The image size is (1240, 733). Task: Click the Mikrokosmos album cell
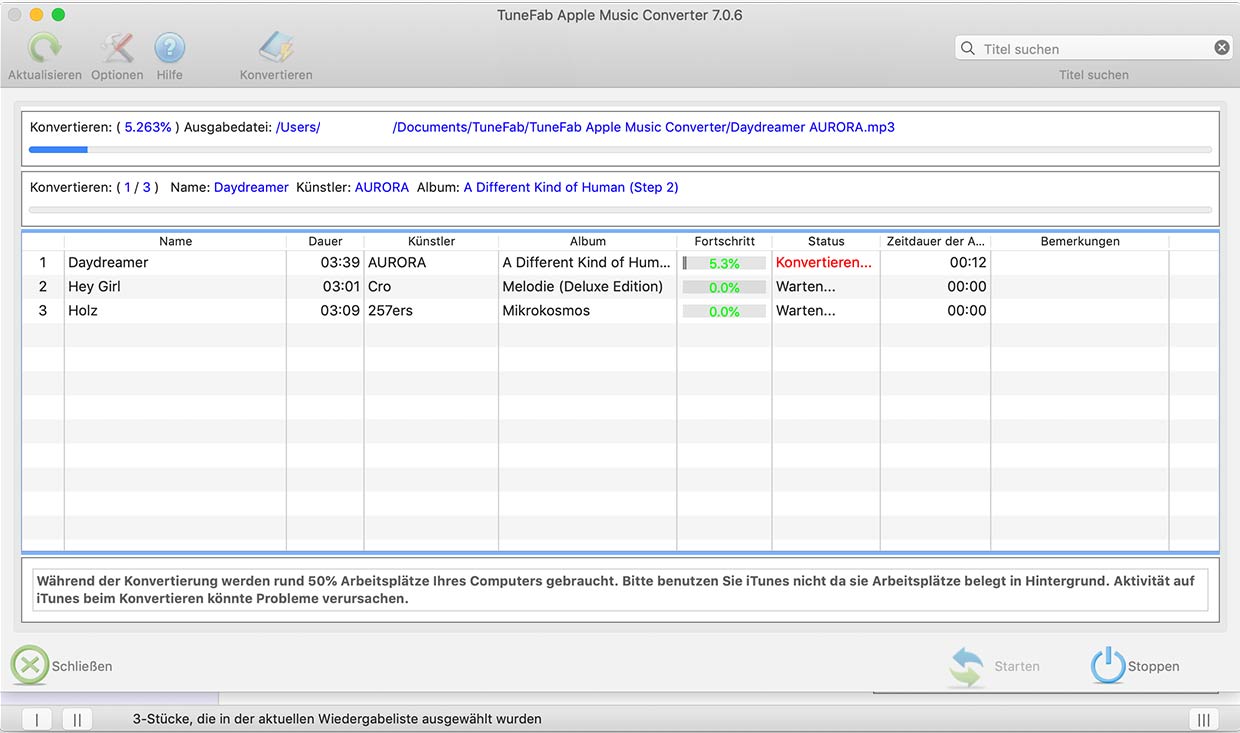click(x=546, y=310)
